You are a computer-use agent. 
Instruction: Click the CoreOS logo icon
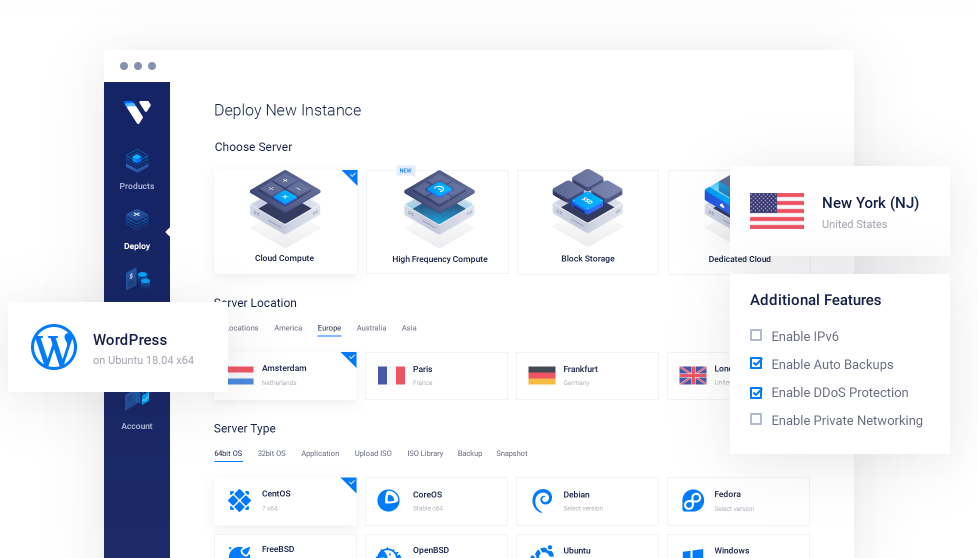point(389,500)
